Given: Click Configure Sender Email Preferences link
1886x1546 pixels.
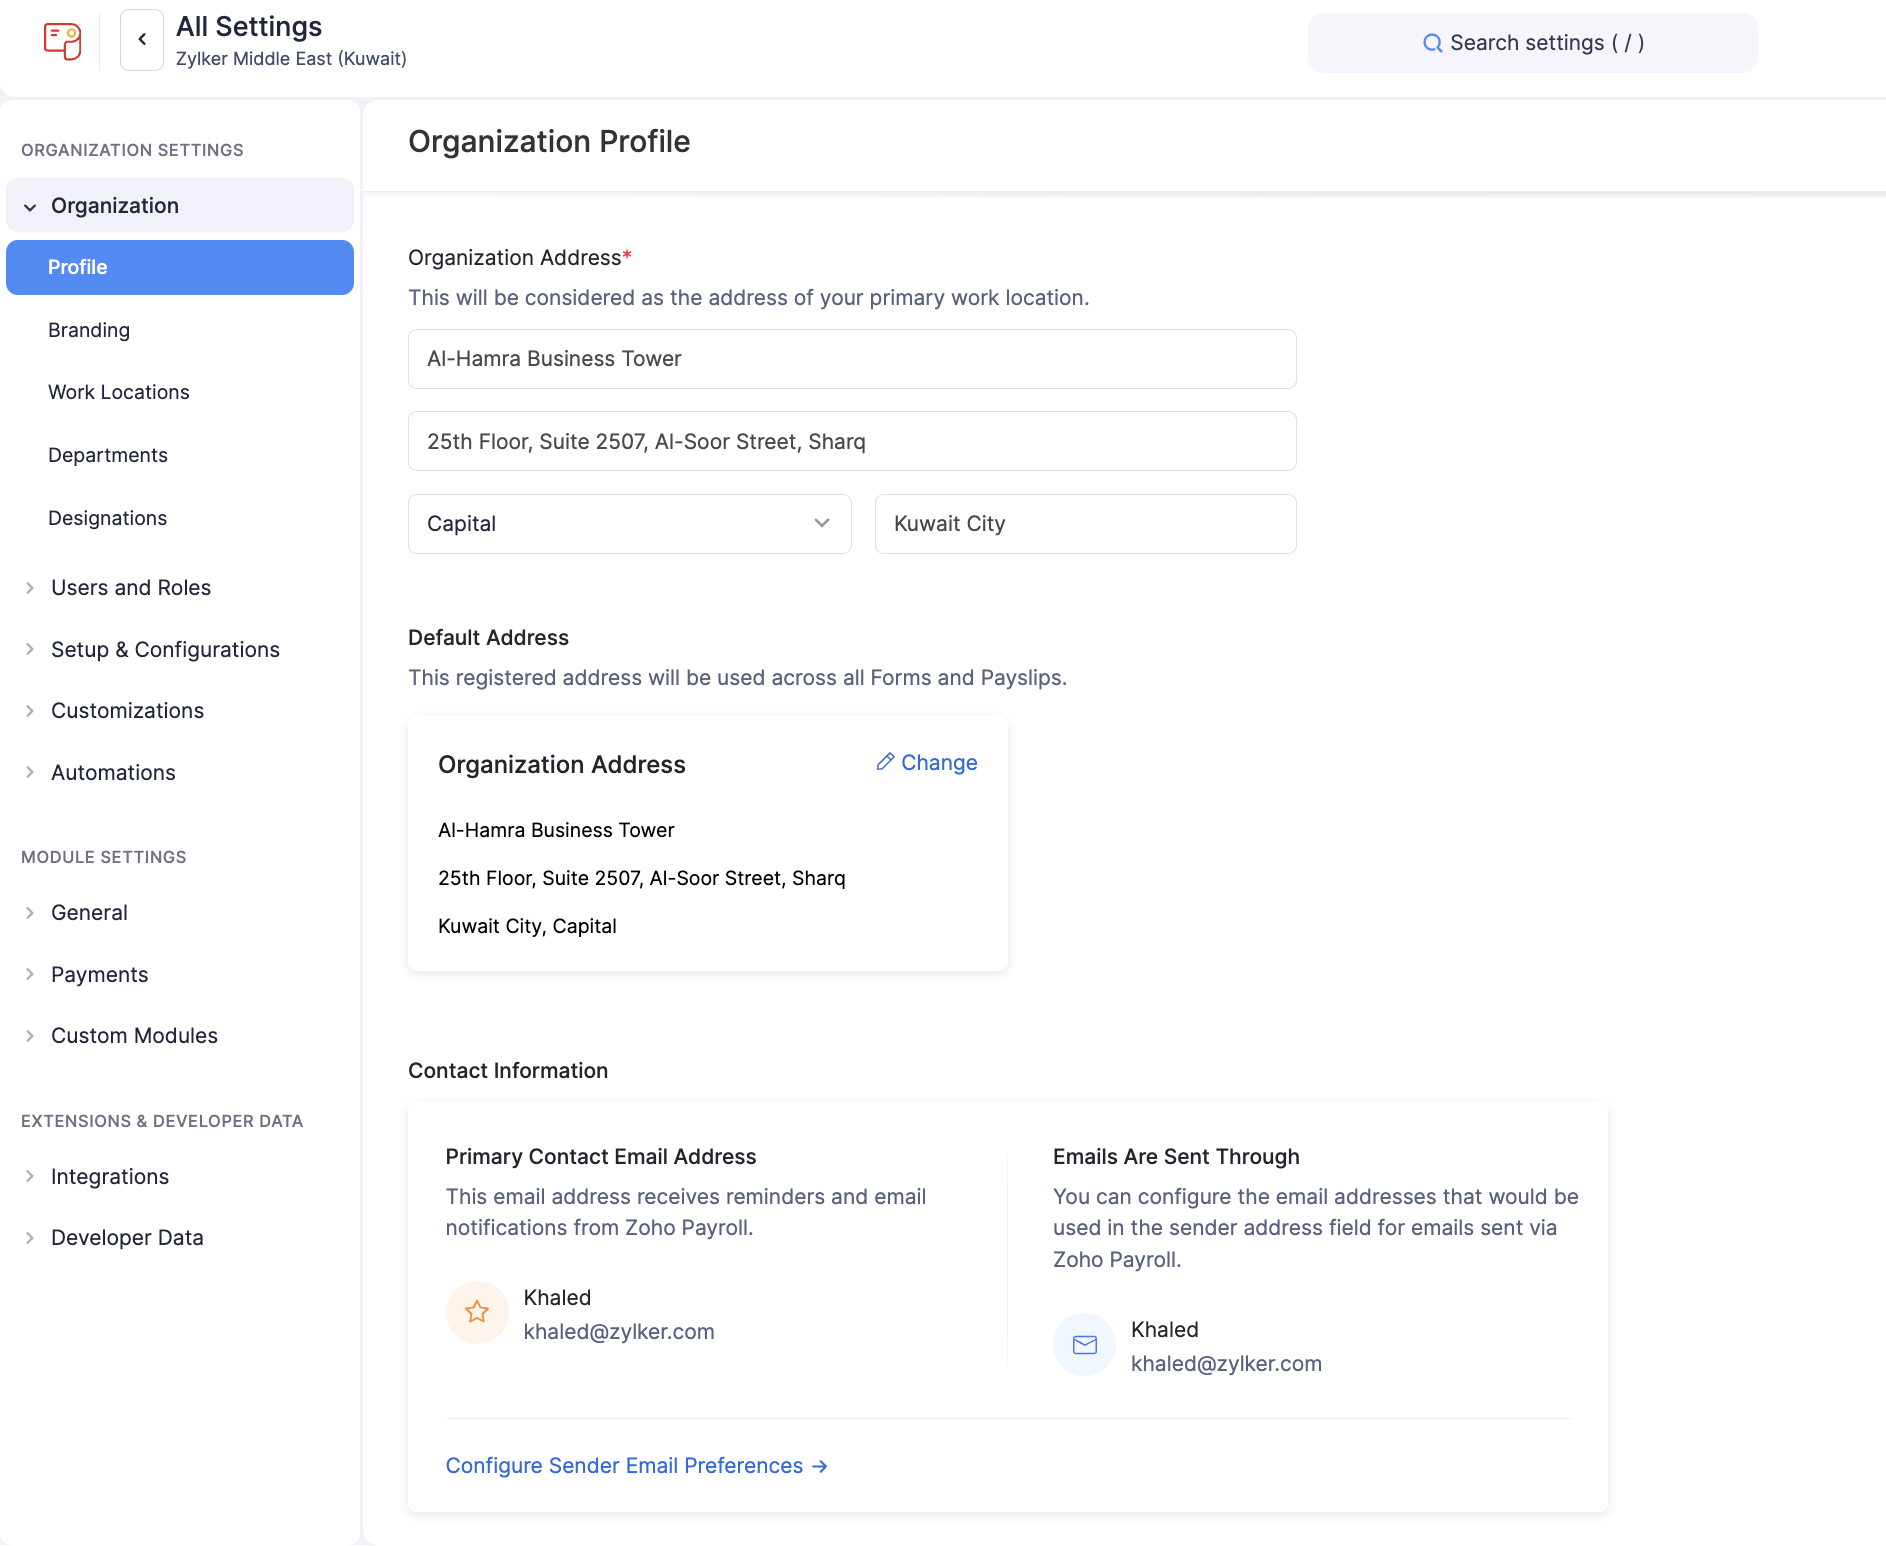Looking at the screenshot, I should point(624,1466).
